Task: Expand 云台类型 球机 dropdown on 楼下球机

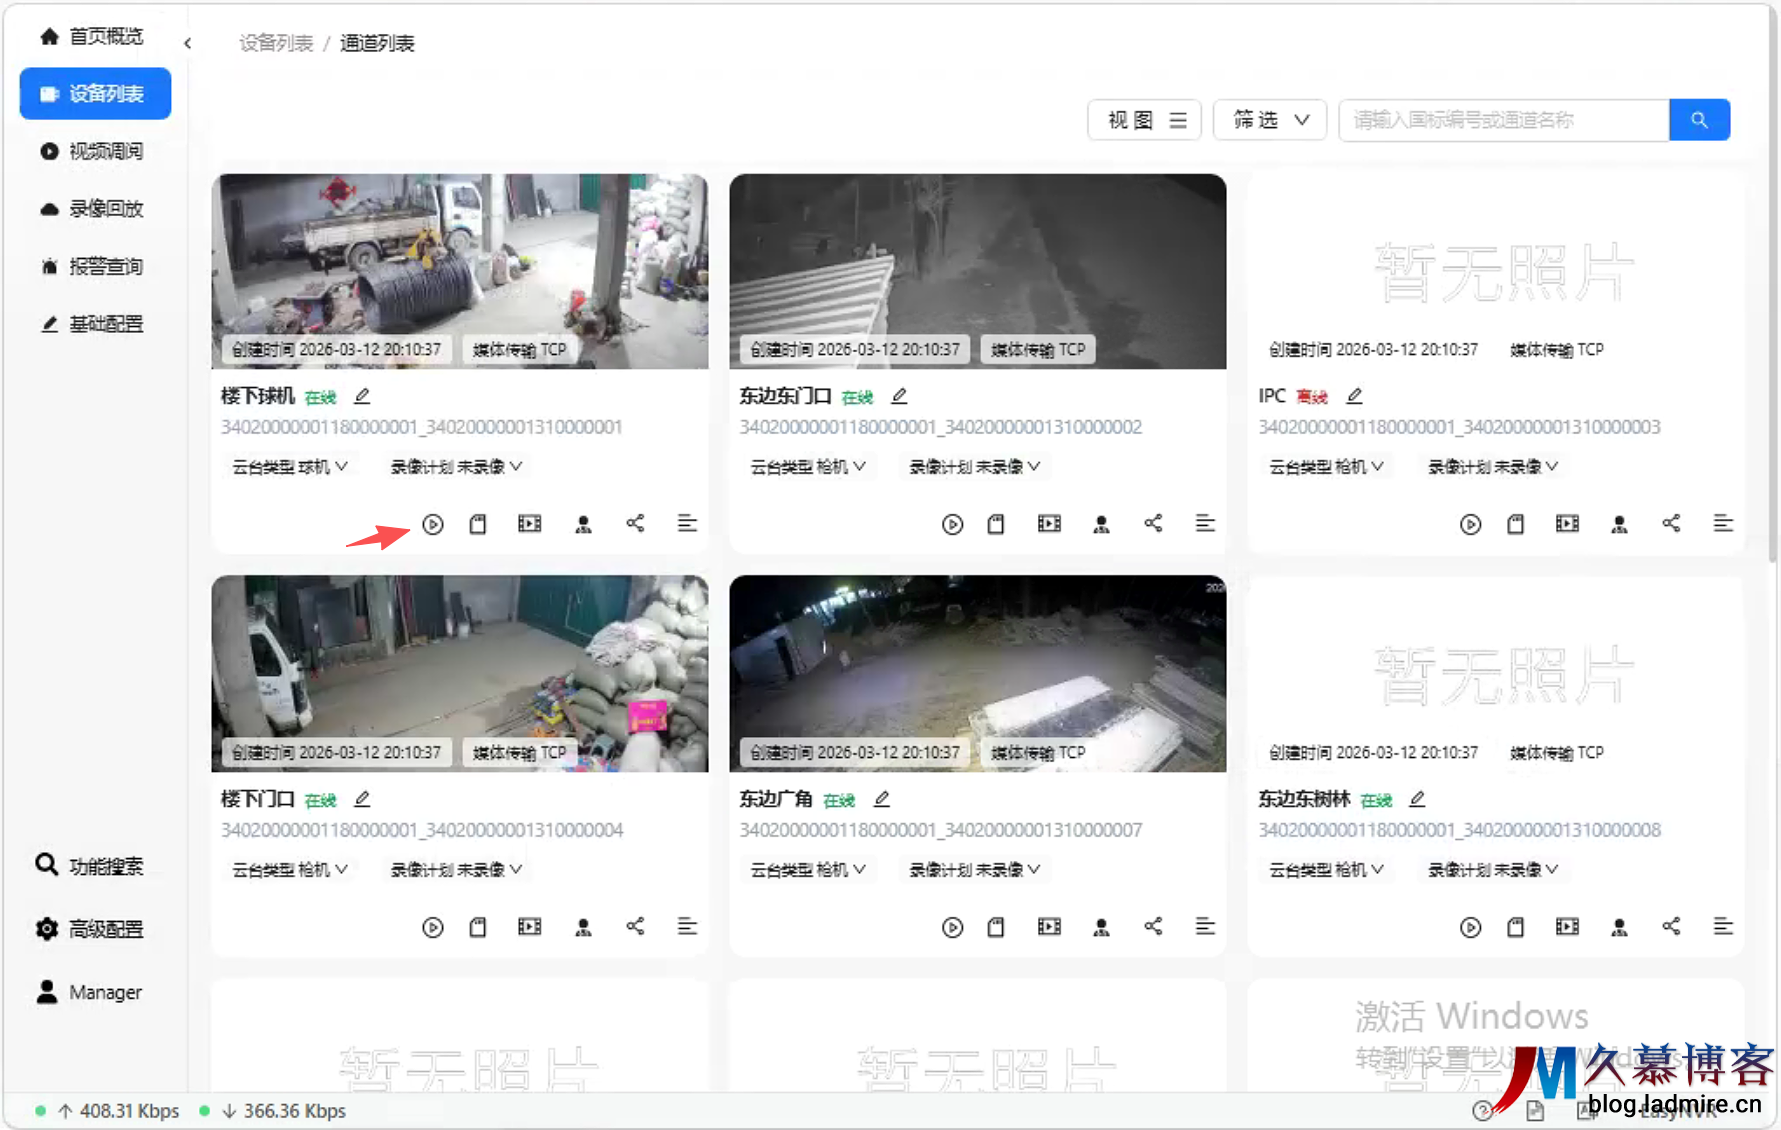Action: click(x=290, y=467)
